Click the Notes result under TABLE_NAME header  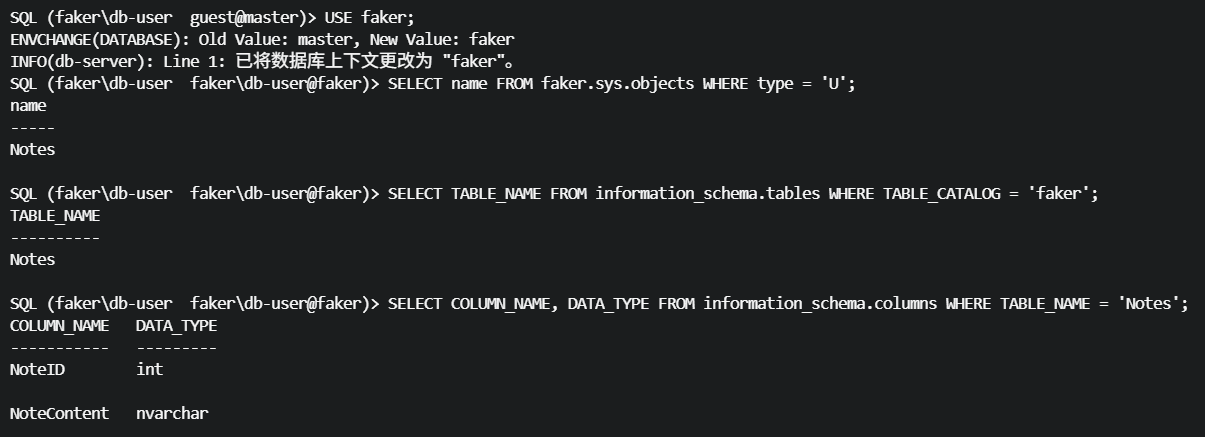click(32, 260)
